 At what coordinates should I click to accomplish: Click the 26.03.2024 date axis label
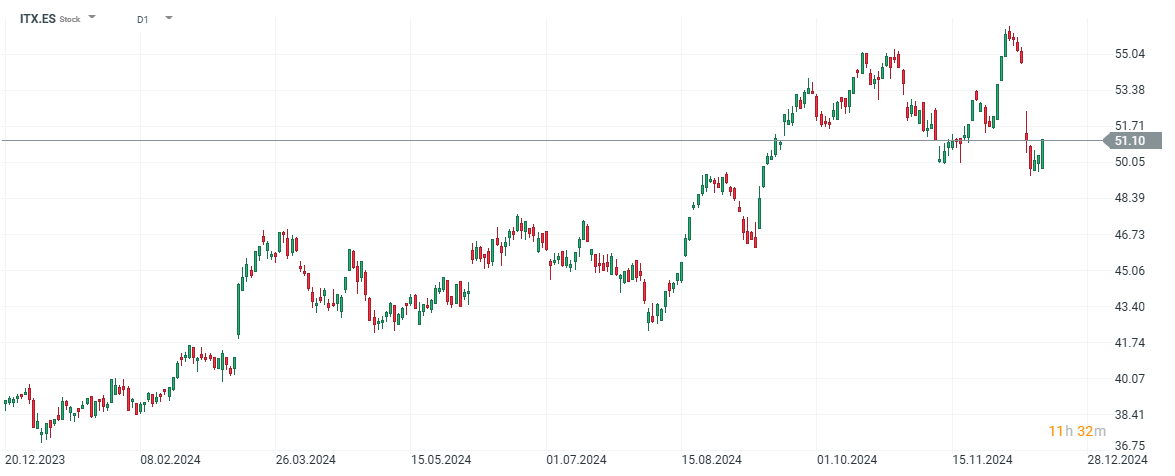click(304, 461)
